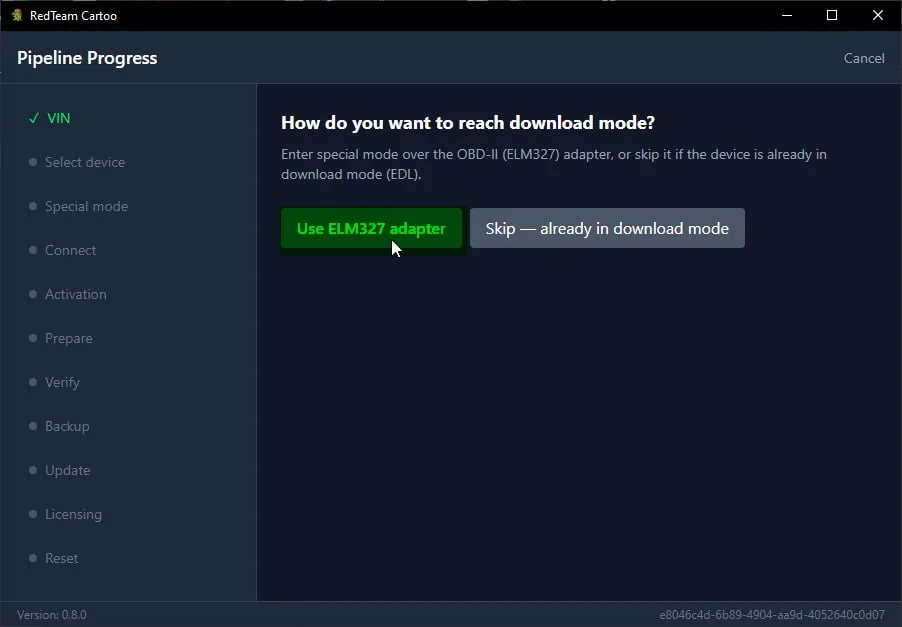
Task: Close the RedTeam Cartoo window
Action: (877, 16)
